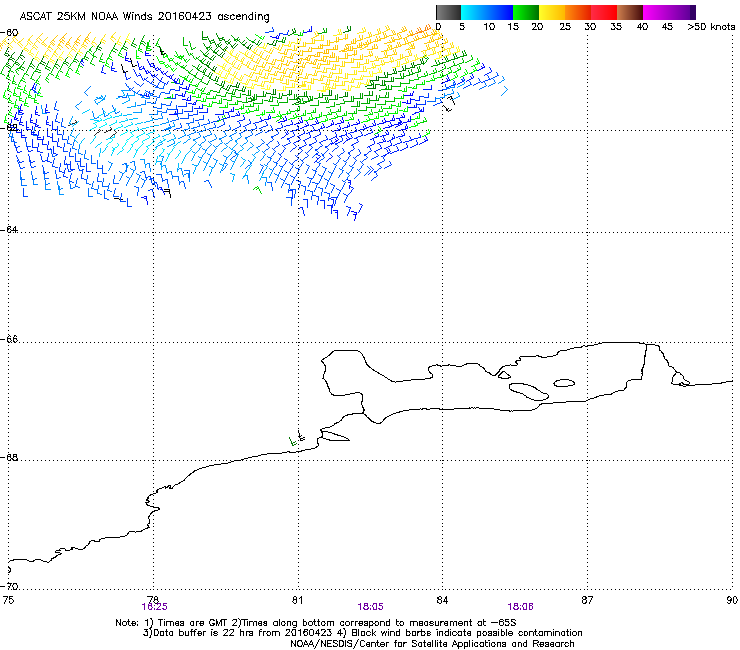Click the "81" longitude axis label
This screenshot has width=740, height=650.
point(297,600)
